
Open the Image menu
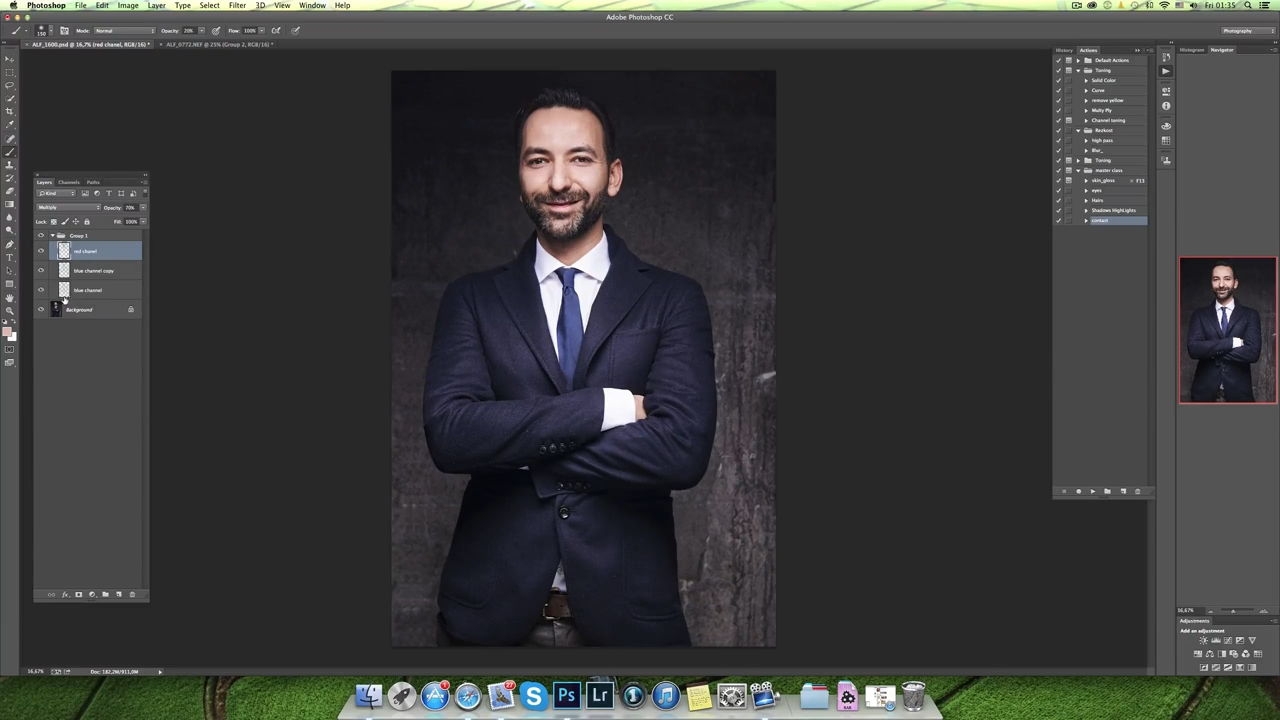[x=128, y=6]
